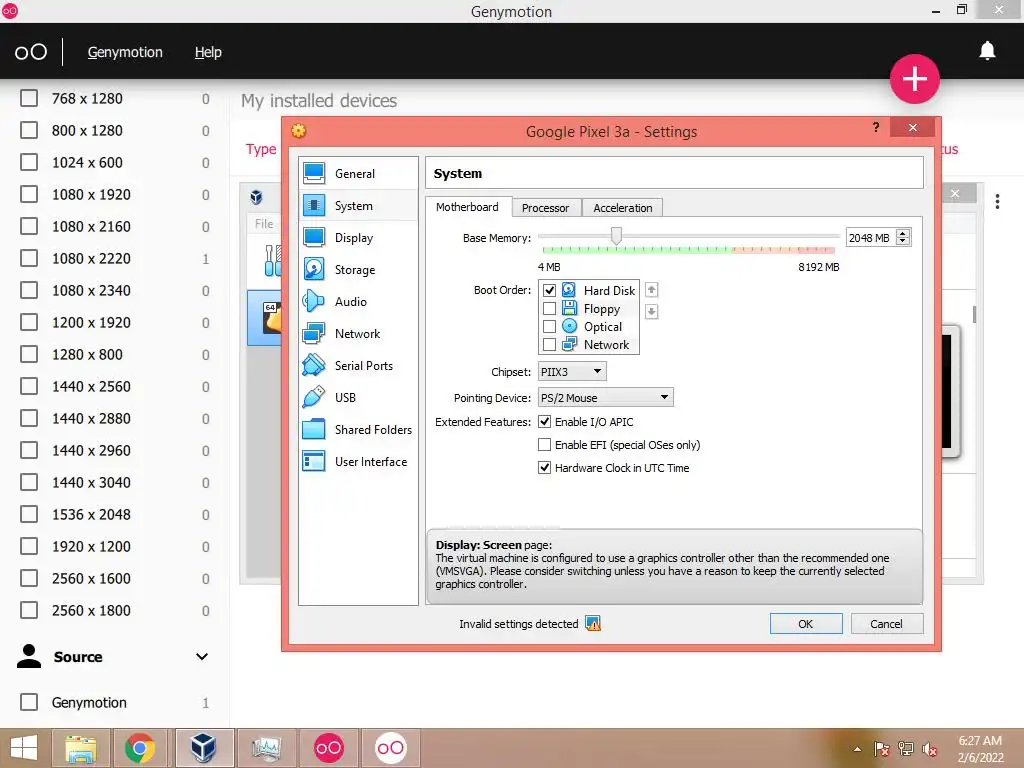Show hidden system tray icons
The image size is (1024, 768).
point(857,750)
